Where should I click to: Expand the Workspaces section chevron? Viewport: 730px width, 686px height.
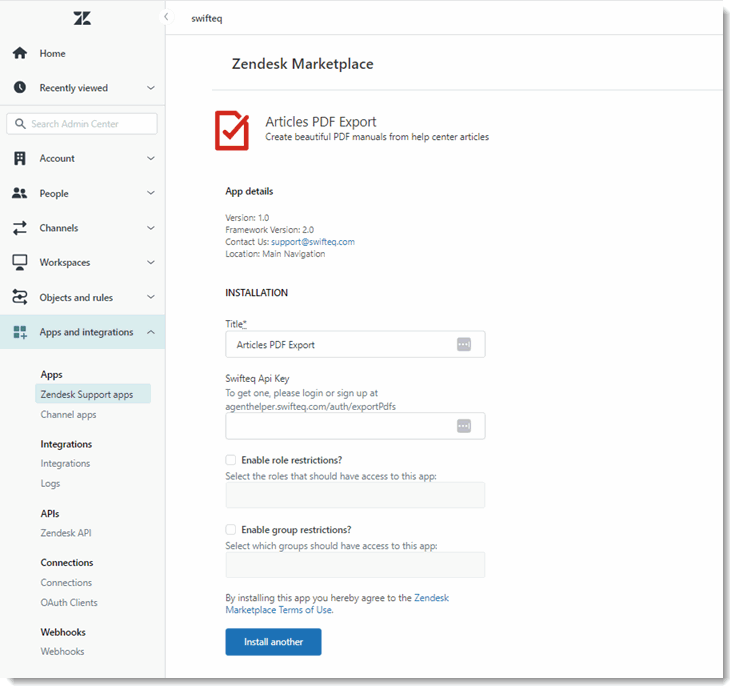coord(151,262)
